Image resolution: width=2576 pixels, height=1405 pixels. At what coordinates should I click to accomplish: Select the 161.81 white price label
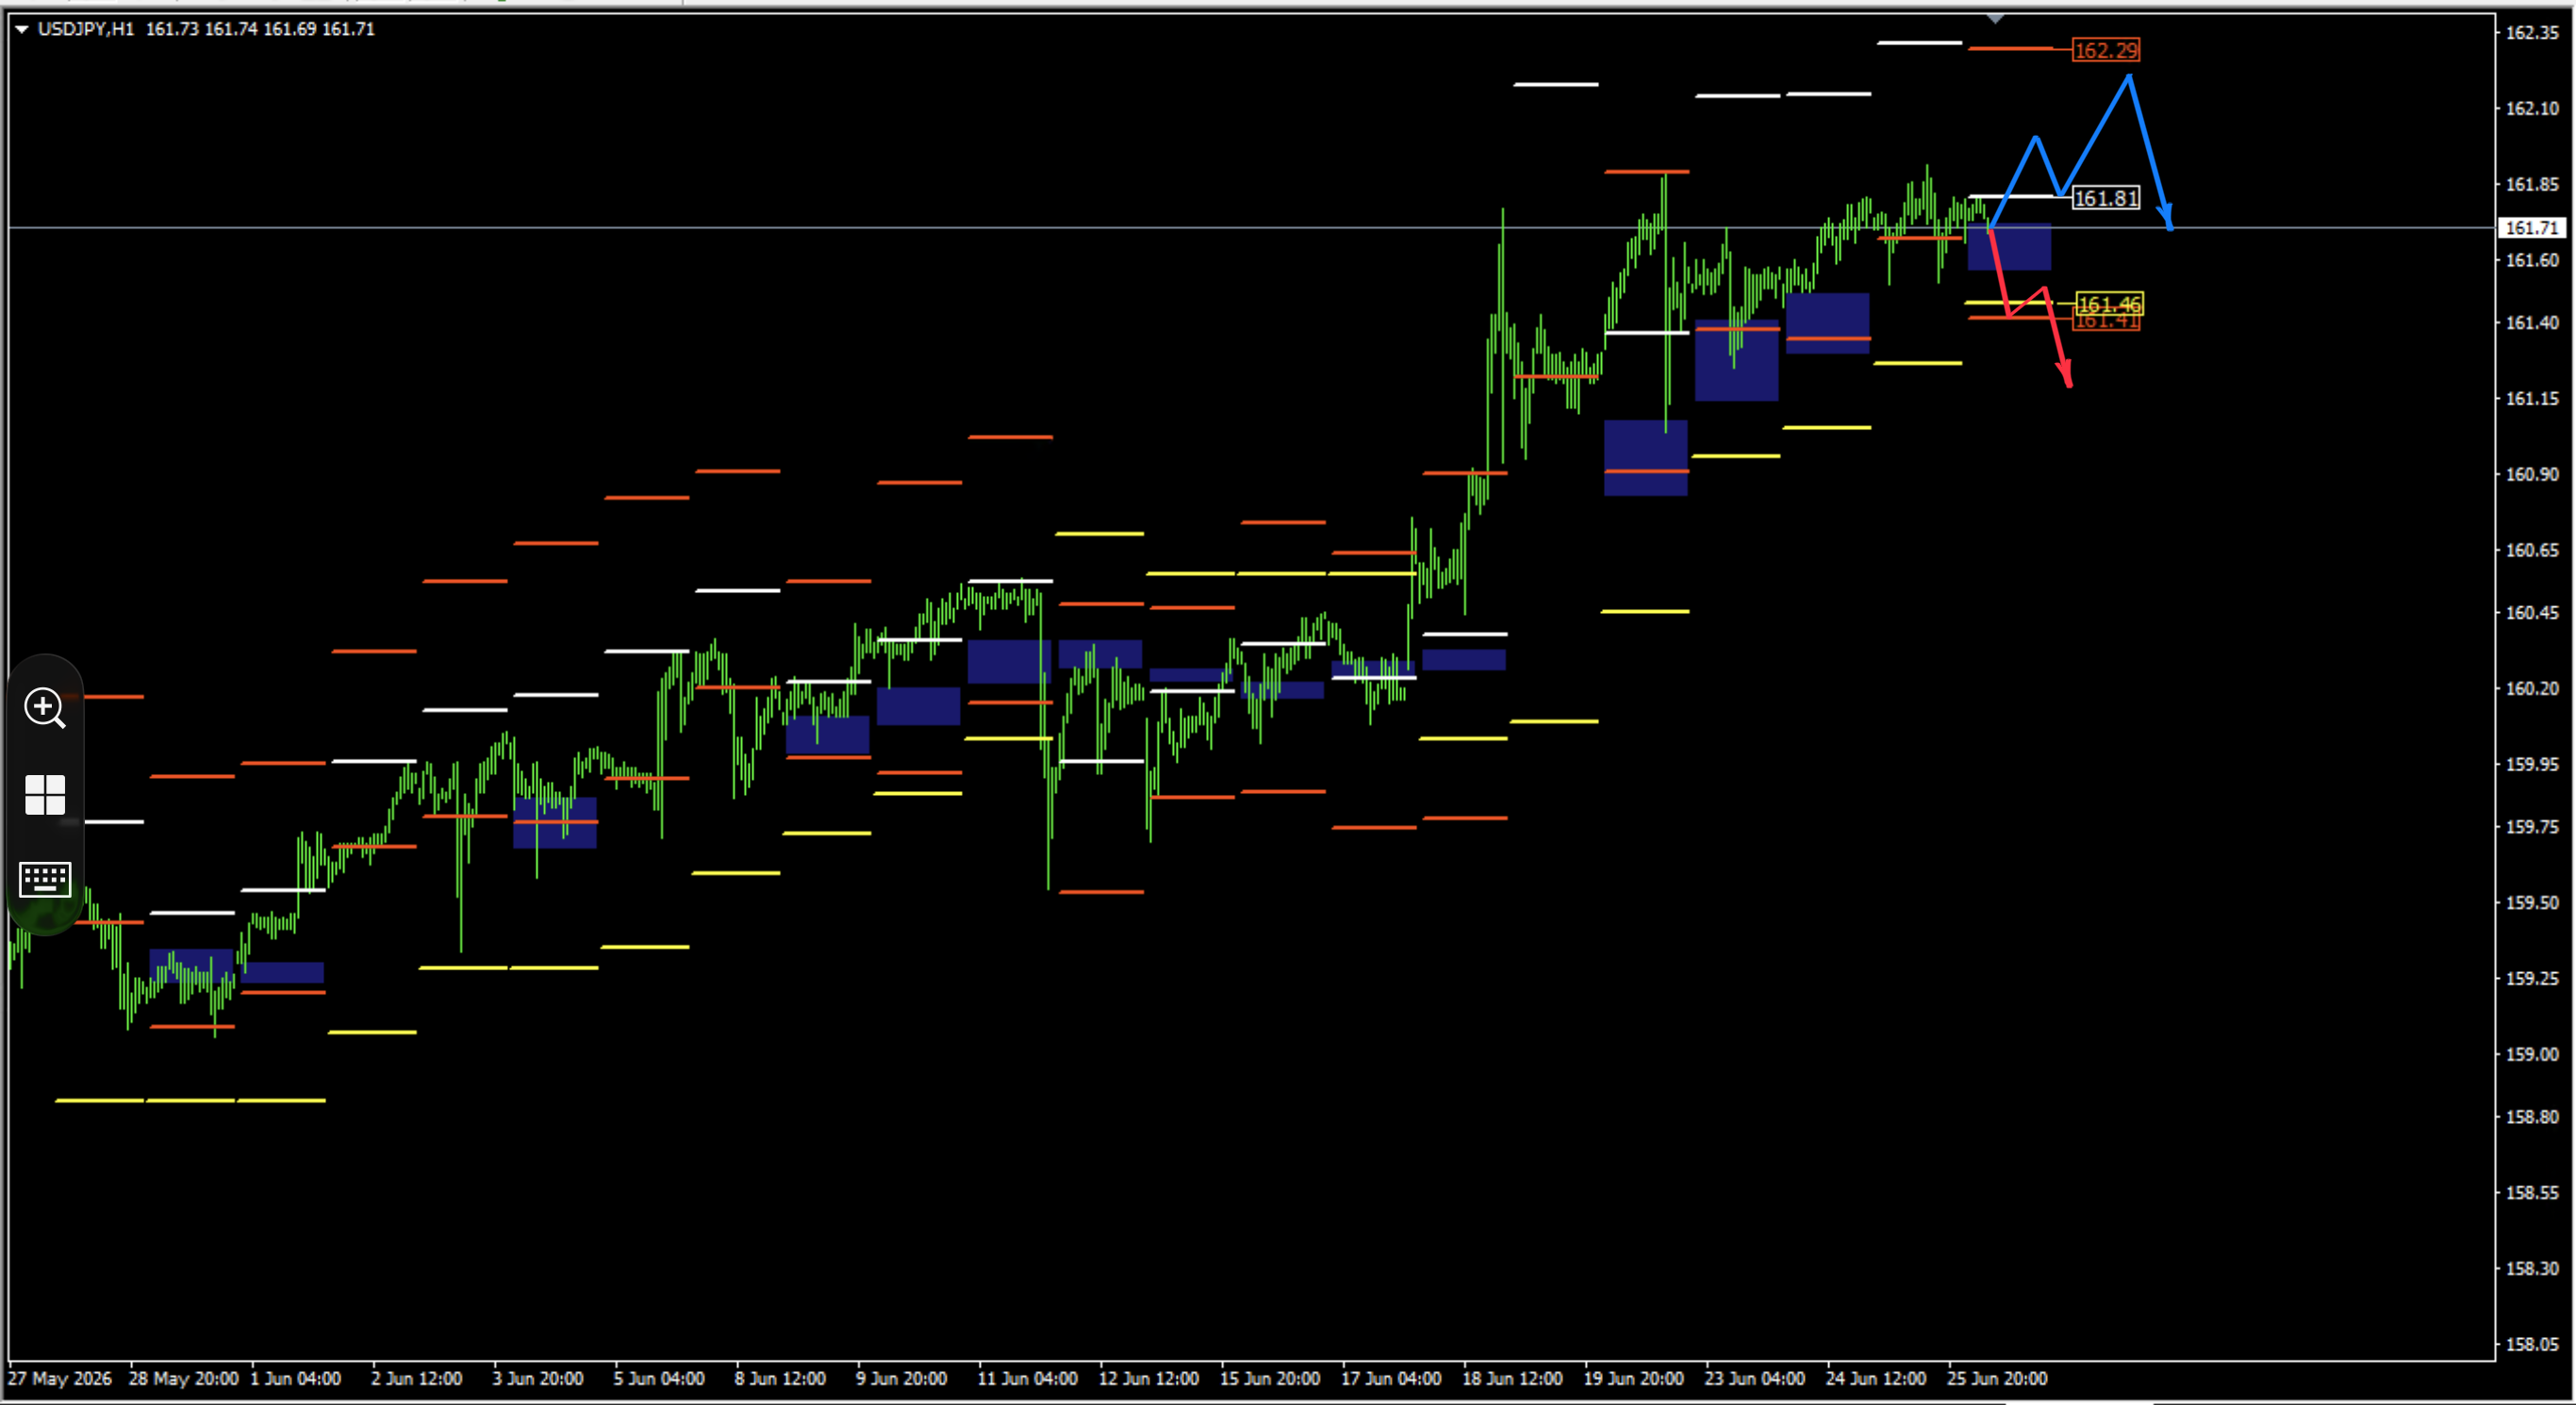2106,198
